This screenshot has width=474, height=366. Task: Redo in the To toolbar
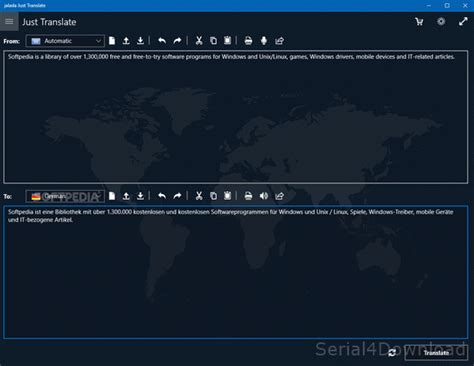pos(177,196)
